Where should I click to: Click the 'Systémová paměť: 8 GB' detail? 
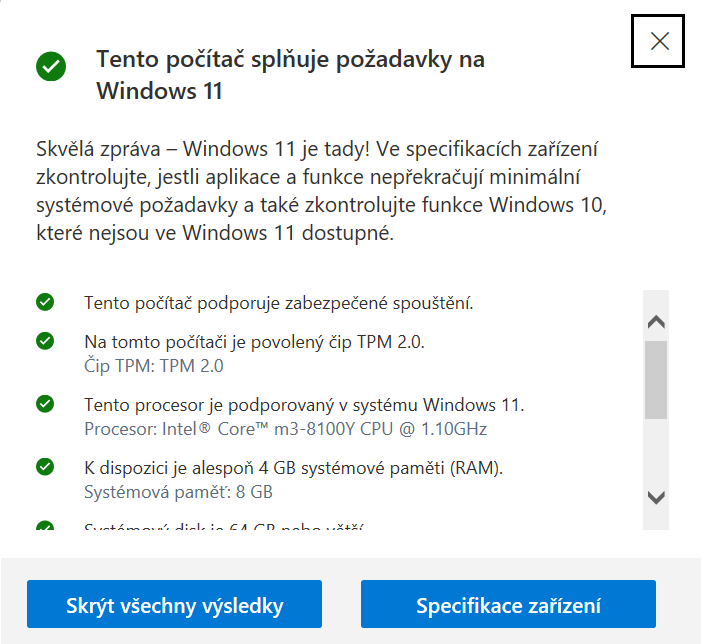[178, 492]
